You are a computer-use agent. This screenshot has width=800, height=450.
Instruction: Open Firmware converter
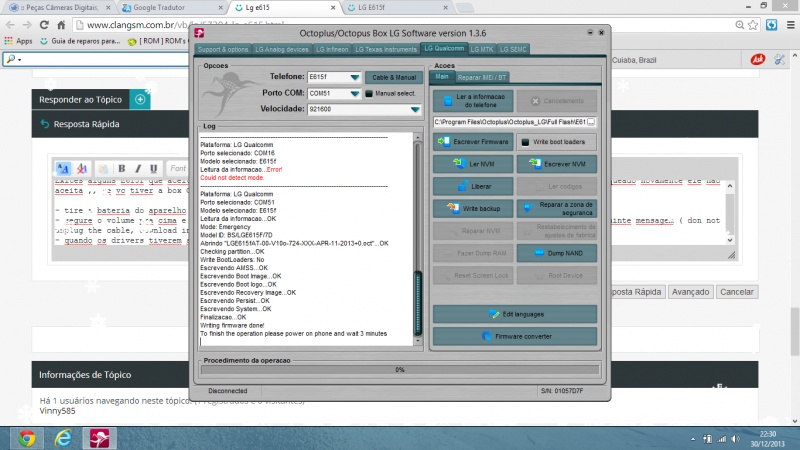coord(515,337)
